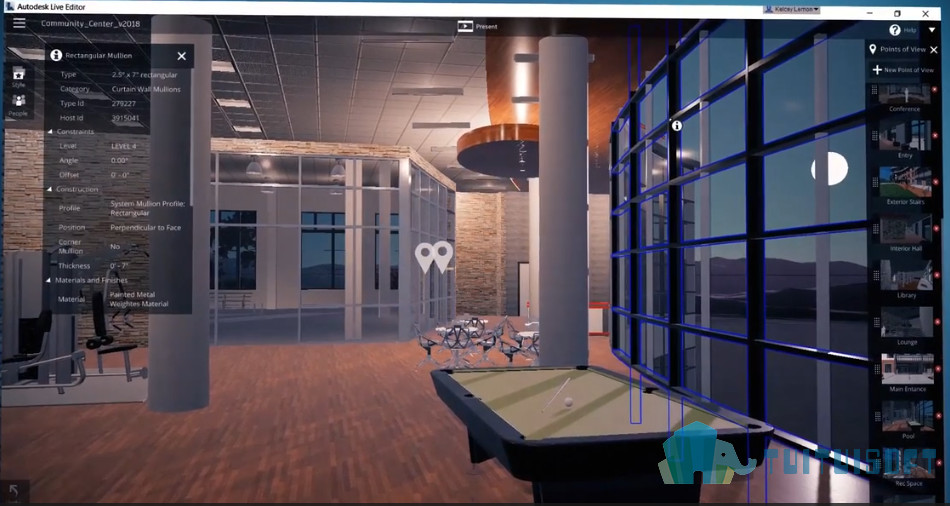Go to the Library point of view
The image size is (950, 506).
coord(906,275)
